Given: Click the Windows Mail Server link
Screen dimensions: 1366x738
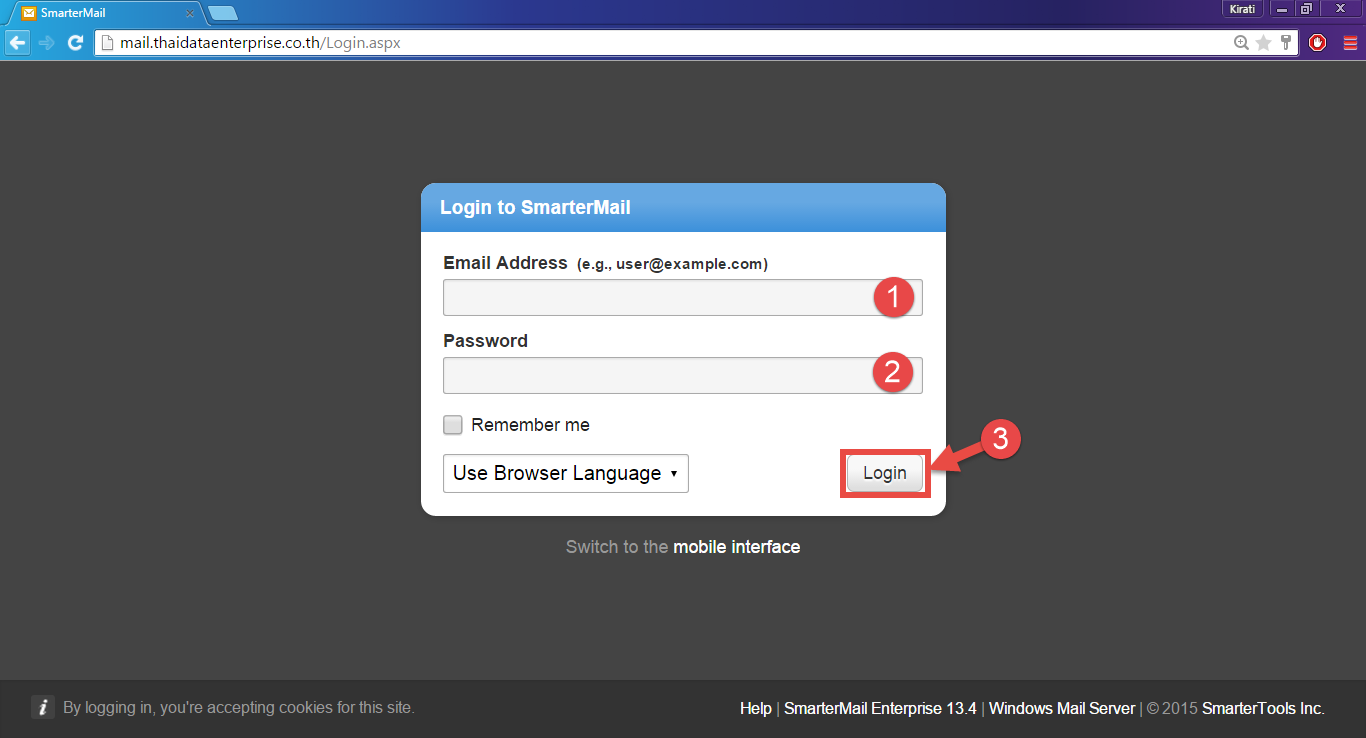Looking at the screenshot, I should [x=1062, y=708].
